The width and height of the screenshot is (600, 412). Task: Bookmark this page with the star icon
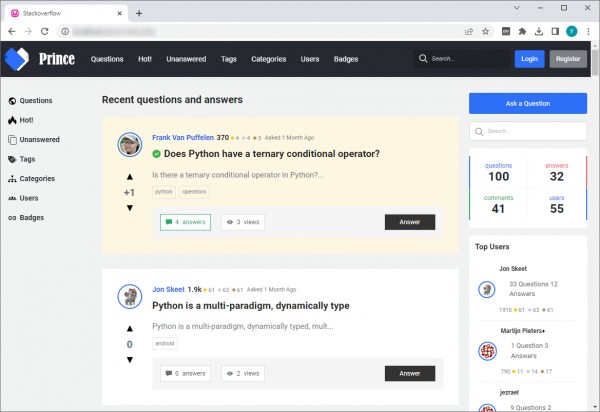(485, 31)
